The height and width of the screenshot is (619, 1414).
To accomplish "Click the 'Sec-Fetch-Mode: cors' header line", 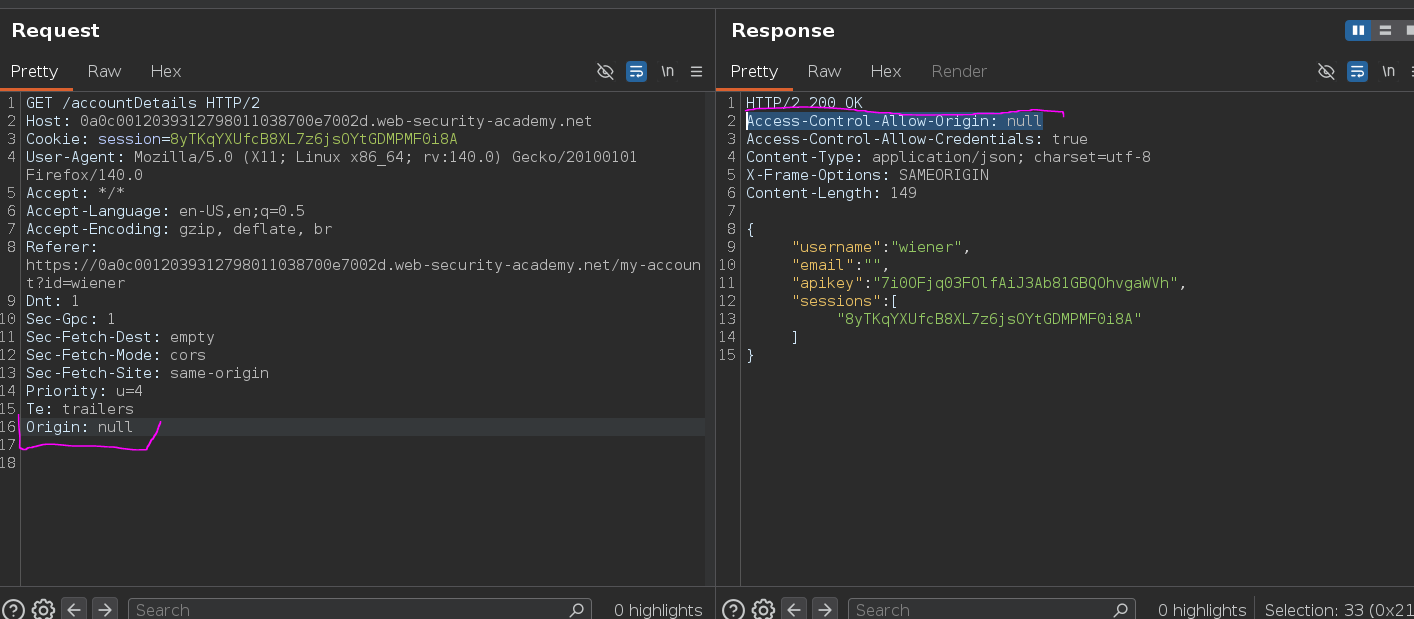I will pyautogui.click(x=116, y=355).
